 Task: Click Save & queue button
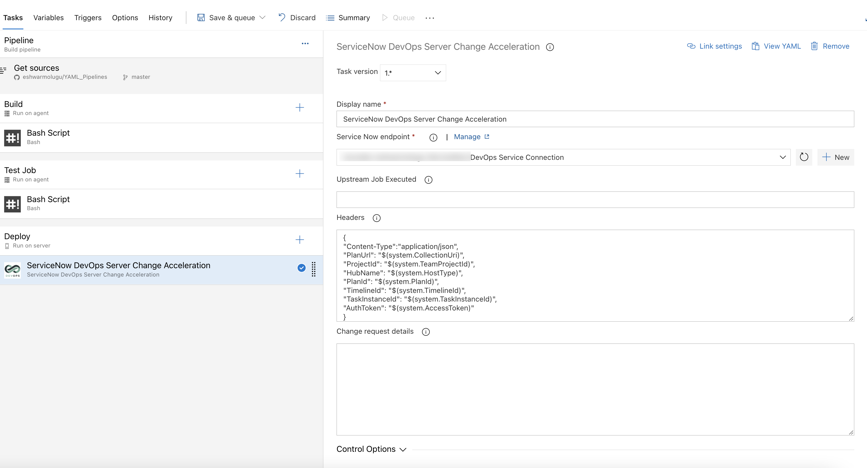[227, 18]
